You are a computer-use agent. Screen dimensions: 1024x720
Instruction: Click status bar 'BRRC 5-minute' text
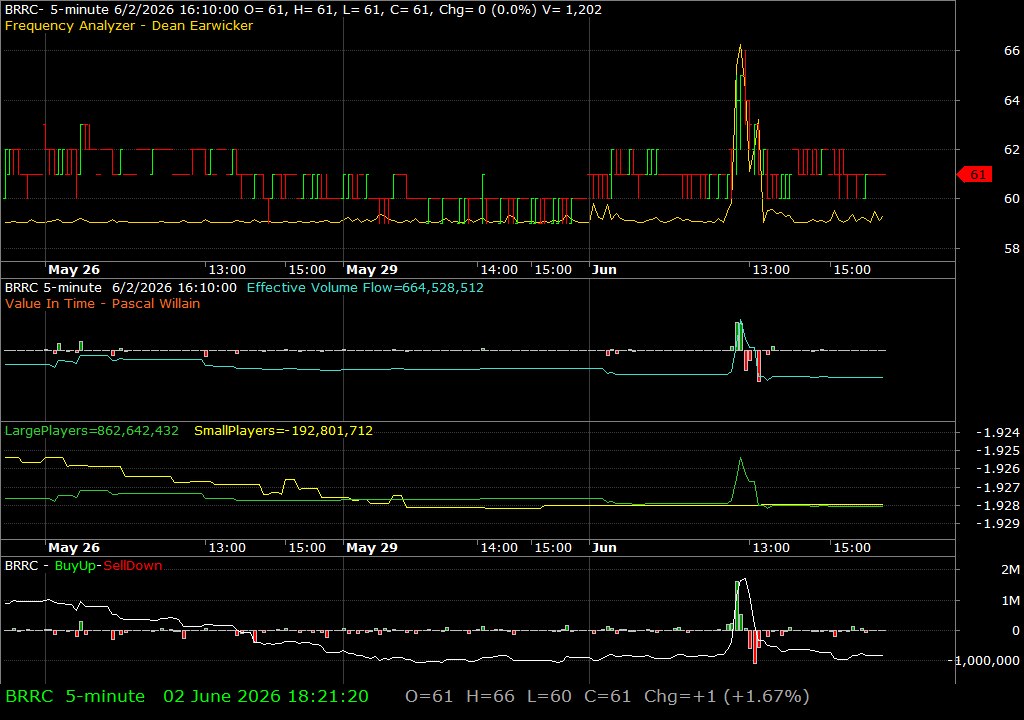(74, 696)
